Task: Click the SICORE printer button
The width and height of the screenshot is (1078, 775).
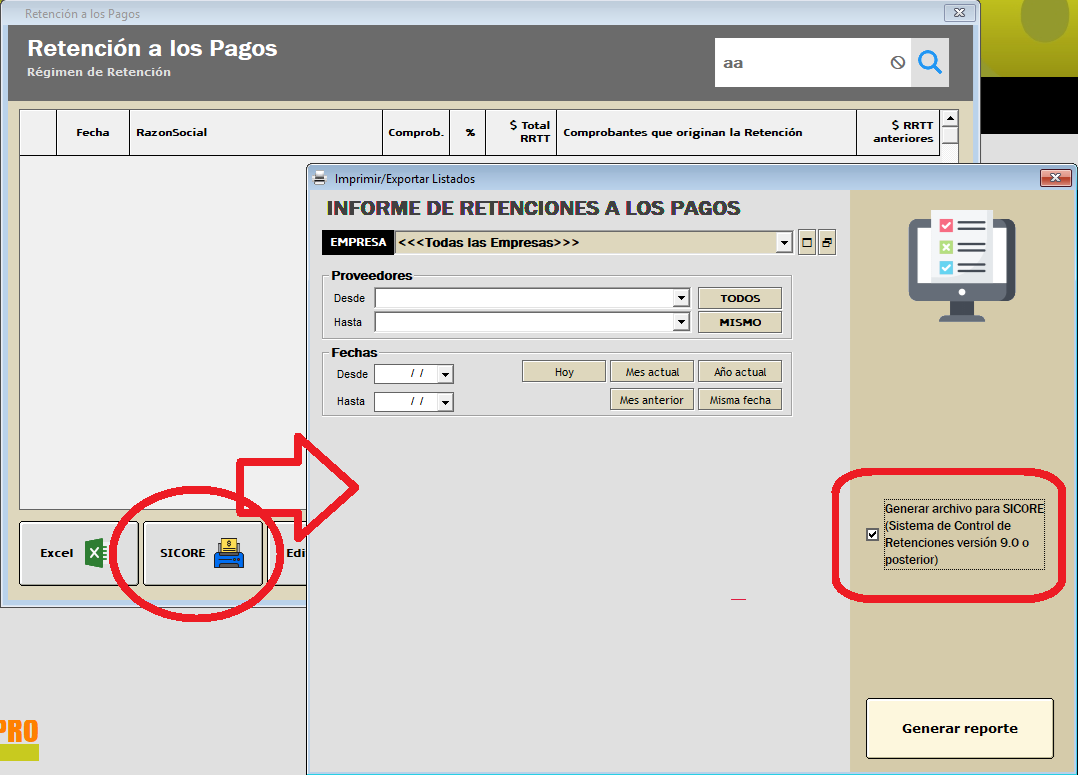Action: pyautogui.click(x=203, y=553)
